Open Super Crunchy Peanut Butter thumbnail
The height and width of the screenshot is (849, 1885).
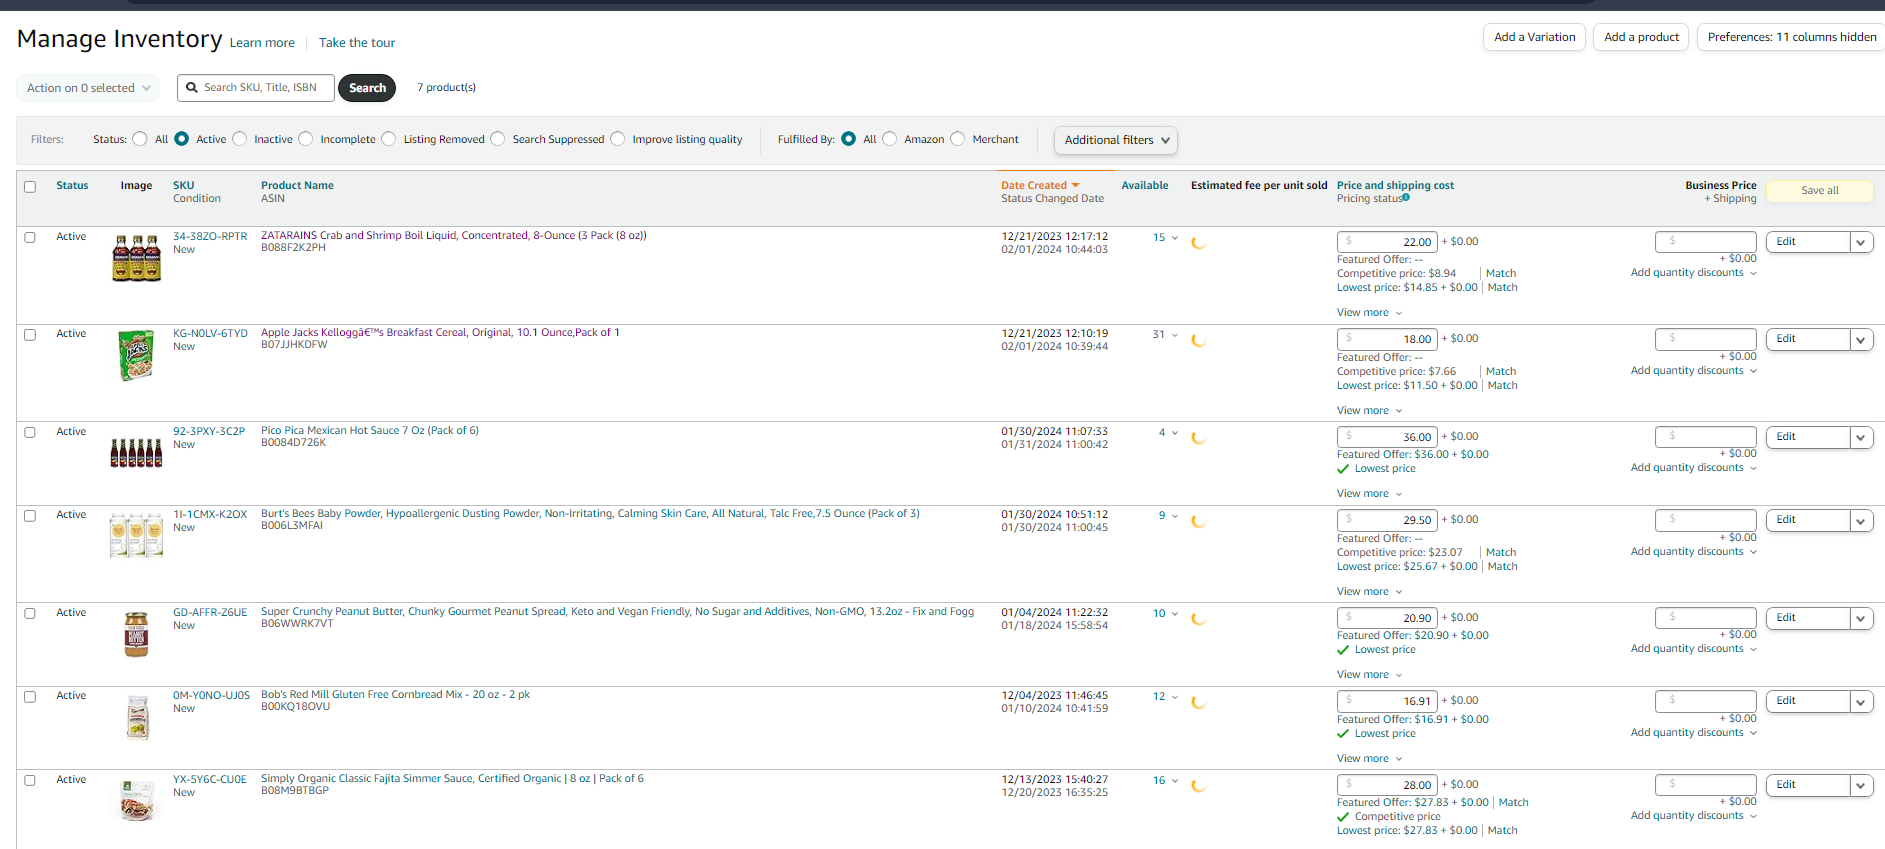coord(136,634)
